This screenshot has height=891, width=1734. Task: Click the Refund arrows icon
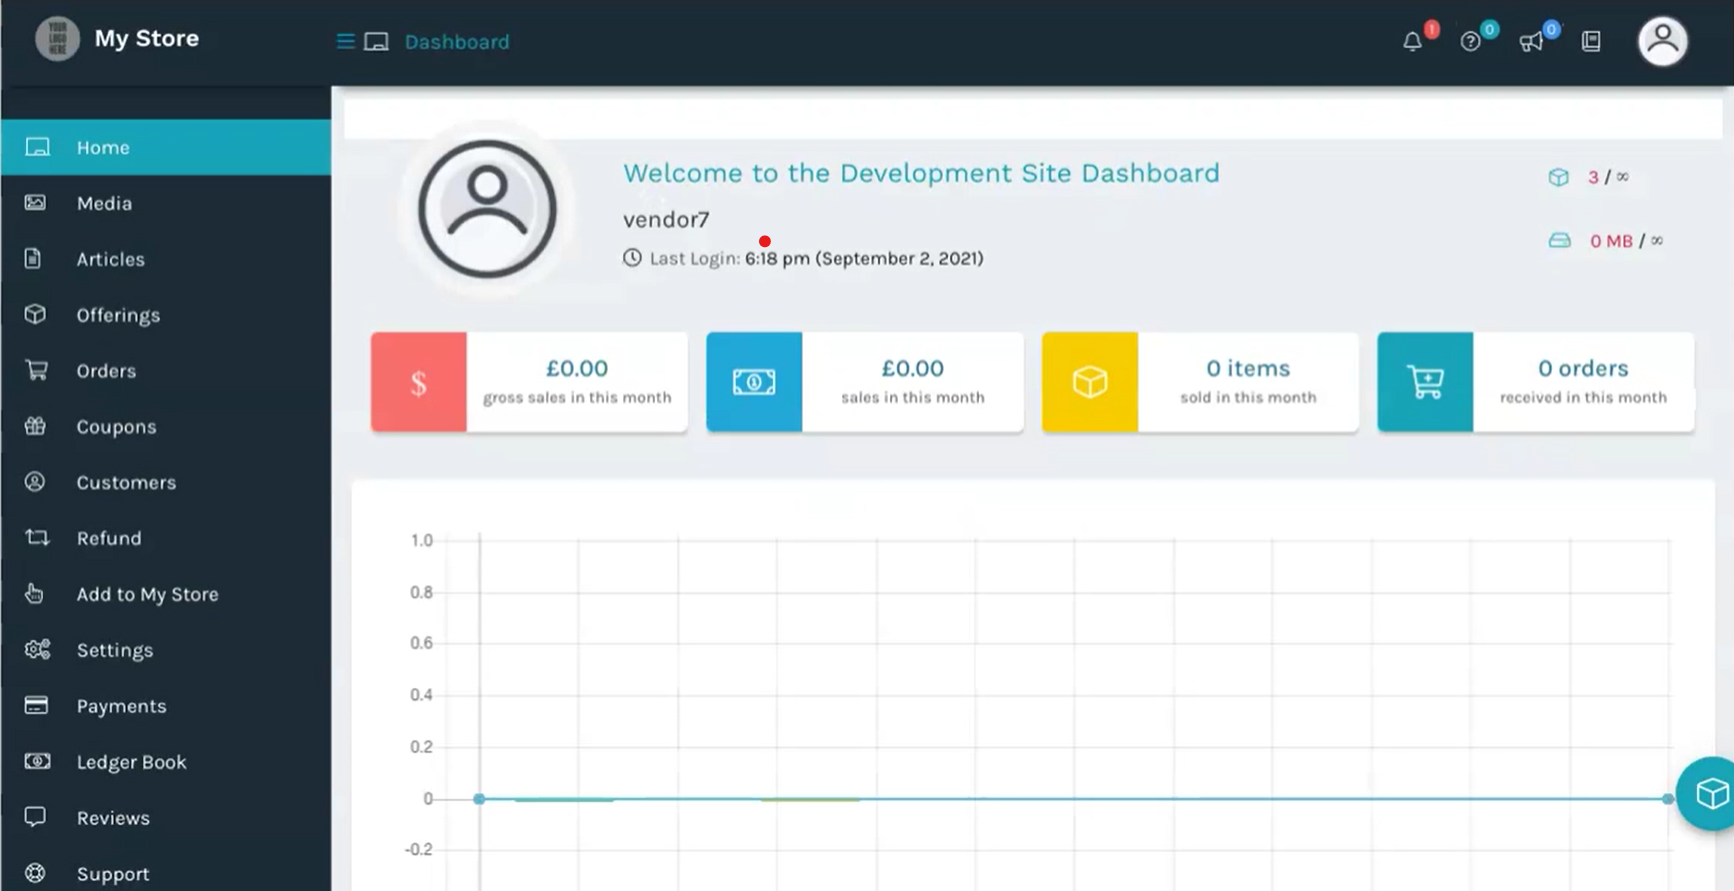click(37, 537)
